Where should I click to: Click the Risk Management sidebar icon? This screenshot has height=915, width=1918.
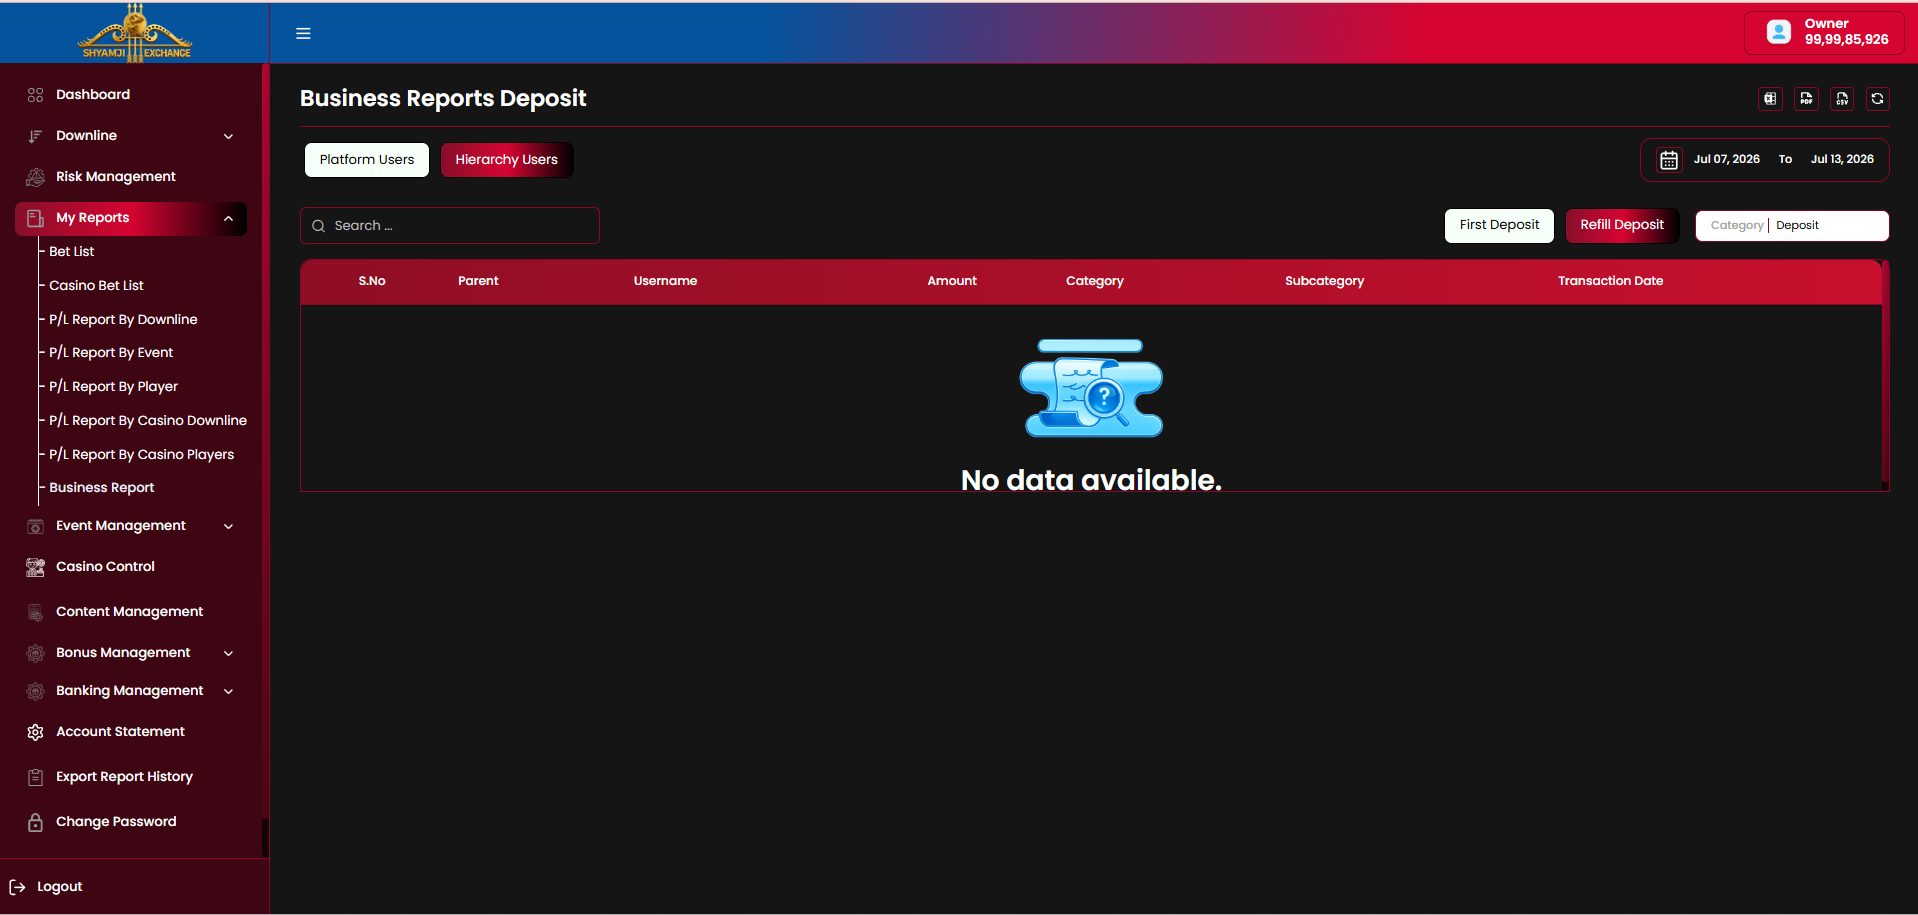point(35,177)
